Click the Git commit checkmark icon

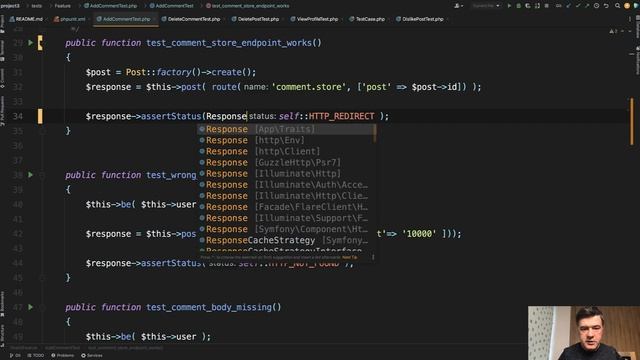(578, 6)
